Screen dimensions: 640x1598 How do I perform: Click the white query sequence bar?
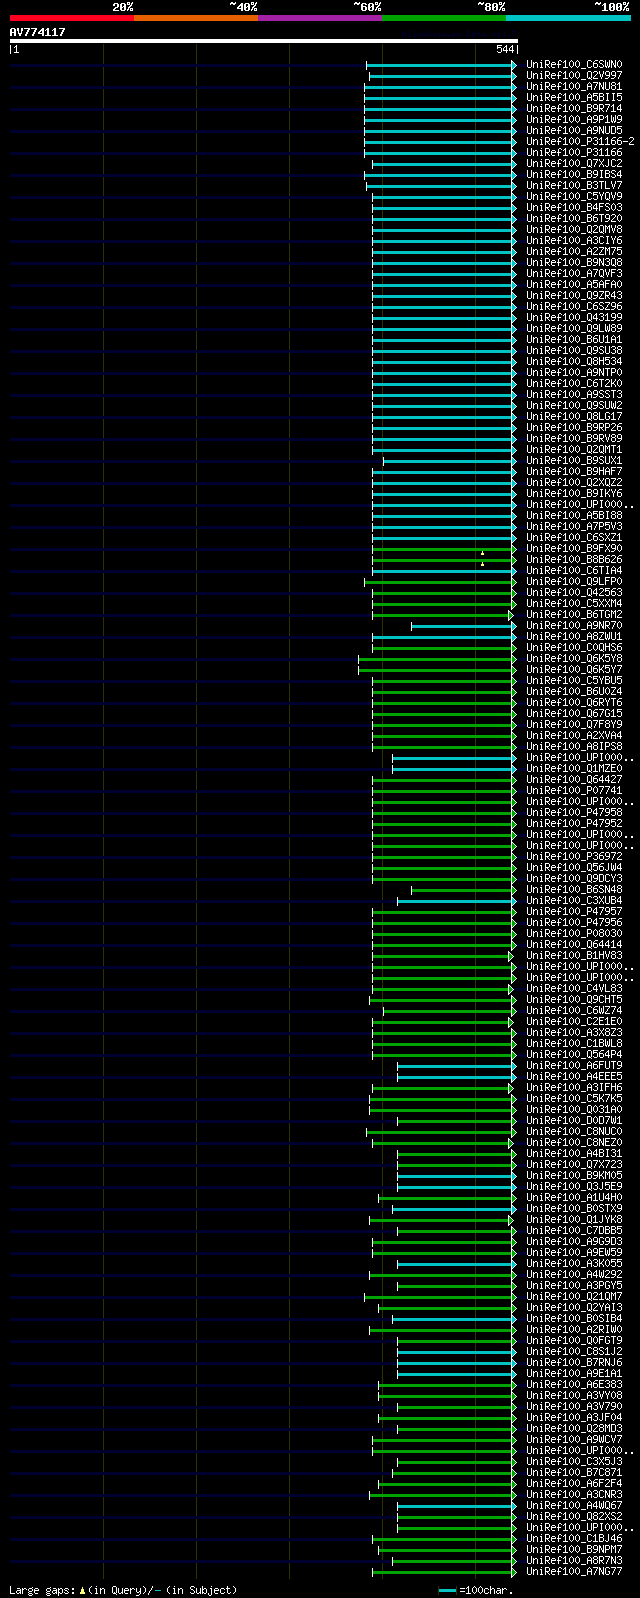tap(263, 41)
